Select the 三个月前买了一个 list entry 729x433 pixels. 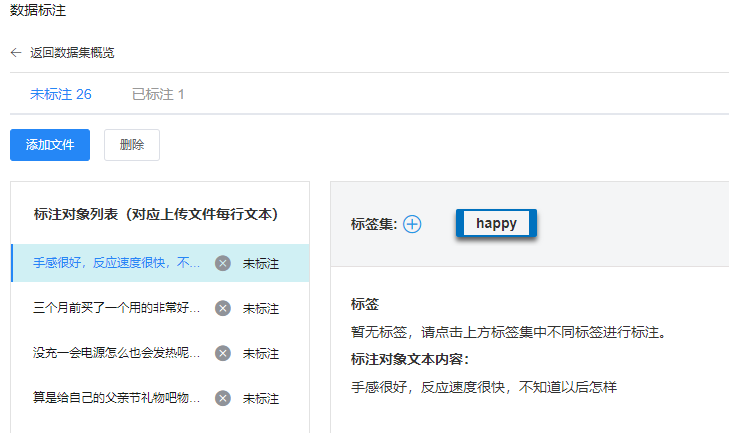pos(117,308)
